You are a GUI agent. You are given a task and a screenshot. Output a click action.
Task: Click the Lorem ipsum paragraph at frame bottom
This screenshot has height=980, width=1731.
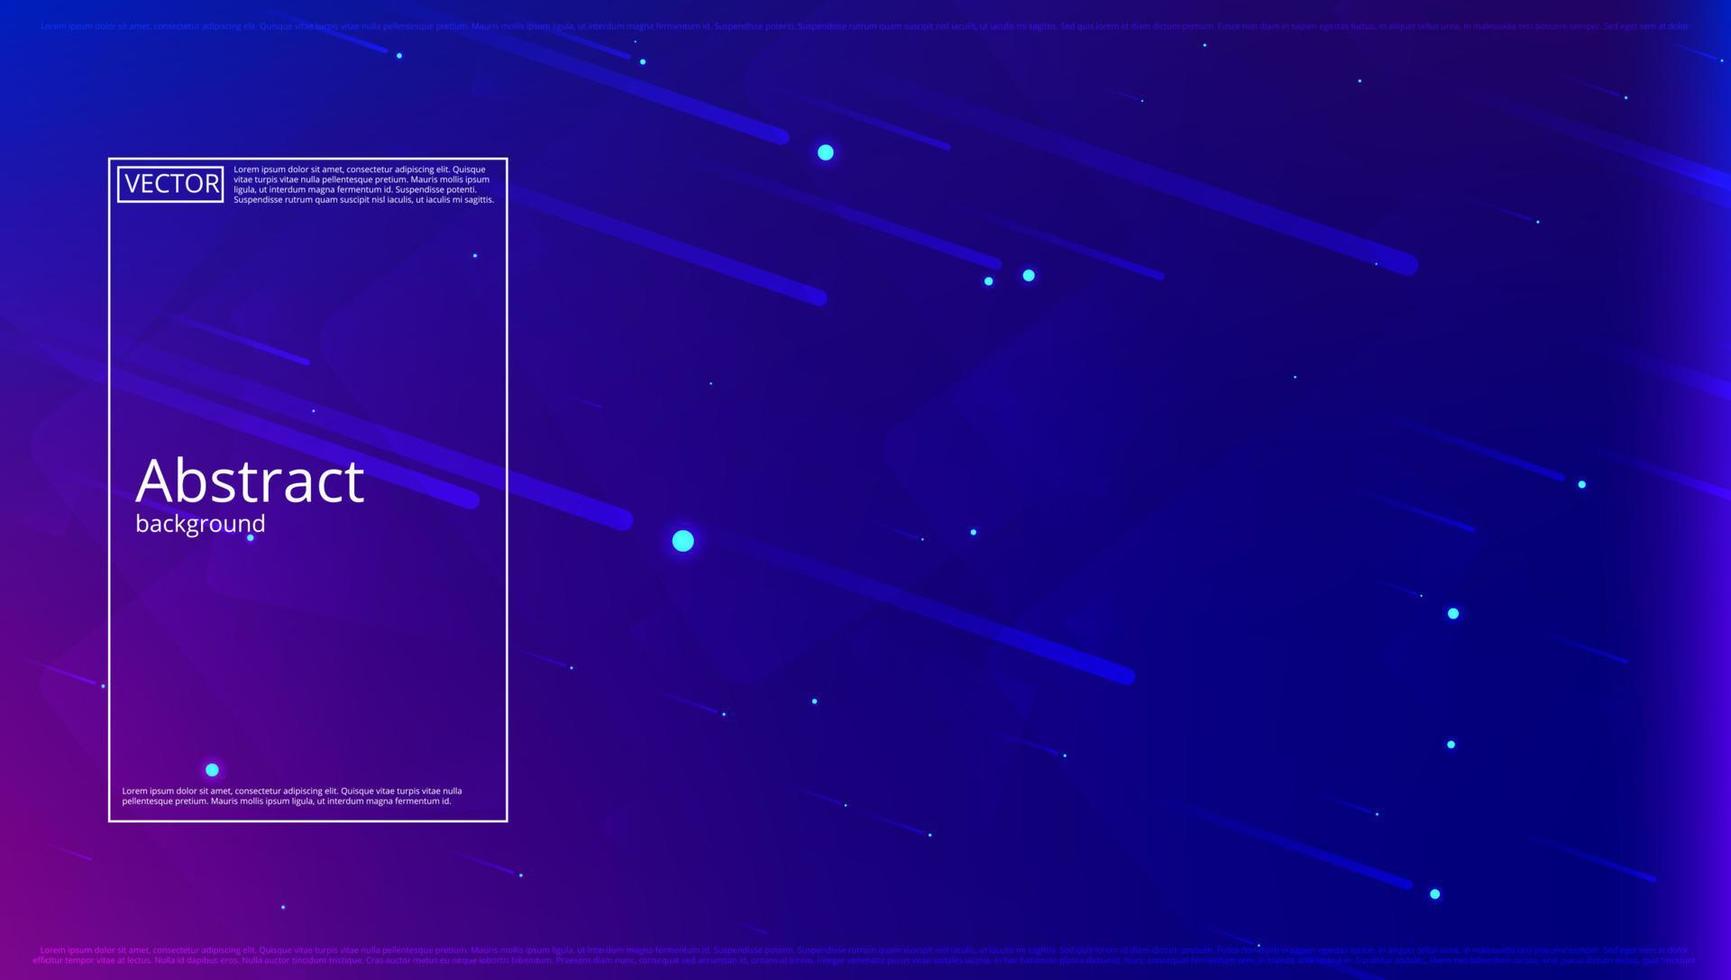(292, 796)
